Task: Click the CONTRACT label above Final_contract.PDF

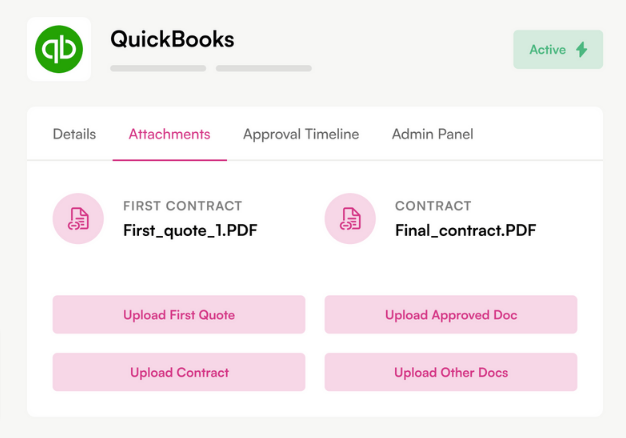Action: click(433, 206)
